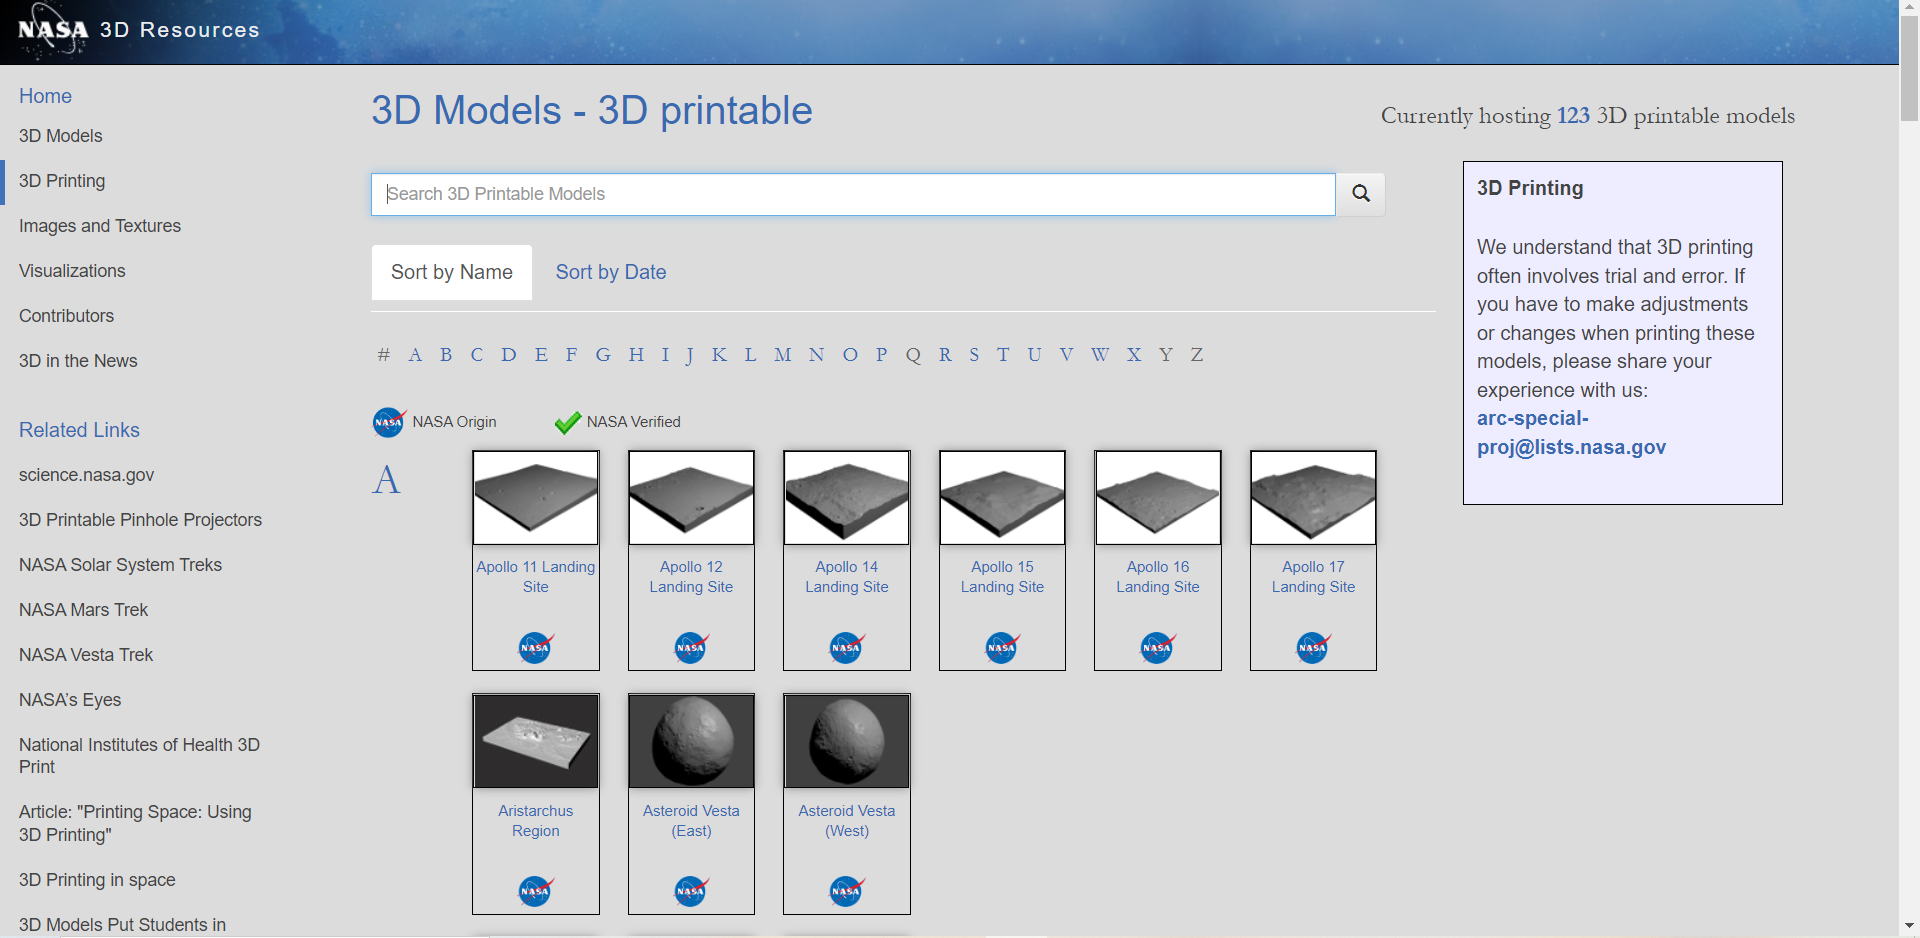
Task: Click the NASA Origin legend icon
Action: [389, 422]
